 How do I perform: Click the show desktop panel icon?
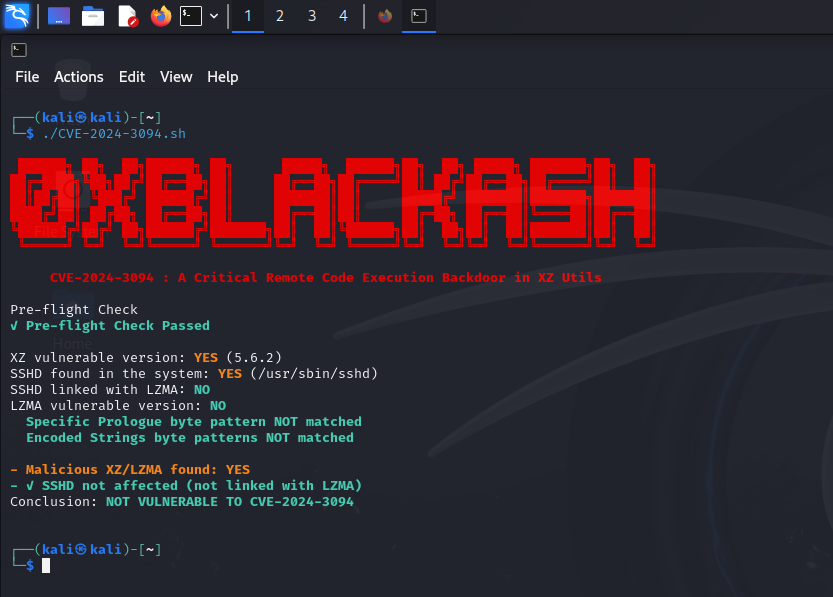59,16
